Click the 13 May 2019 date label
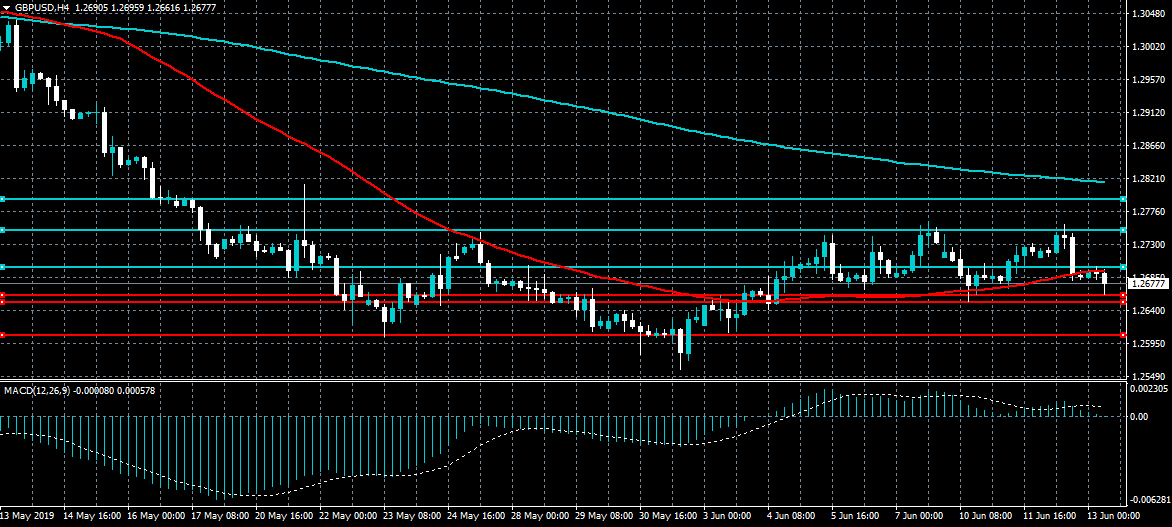This screenshot has height=527, width=1172. pos(25,516)
